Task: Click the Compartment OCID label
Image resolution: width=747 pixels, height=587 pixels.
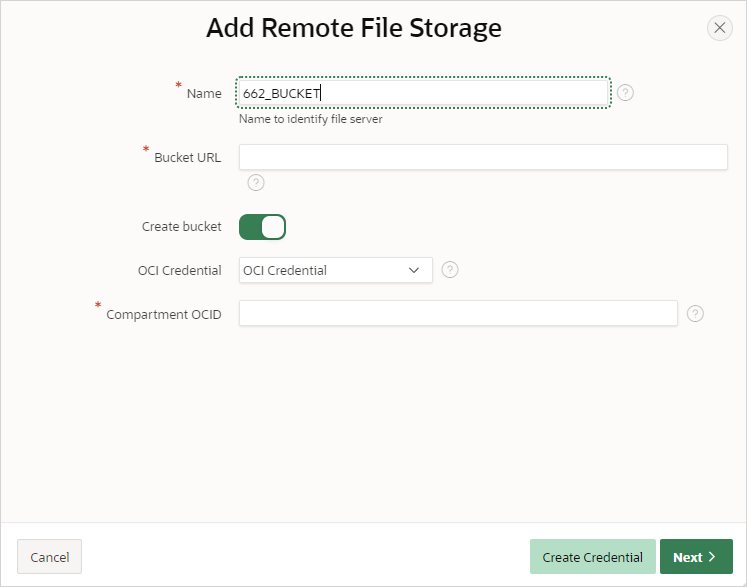Action: [x=164, y=314]
